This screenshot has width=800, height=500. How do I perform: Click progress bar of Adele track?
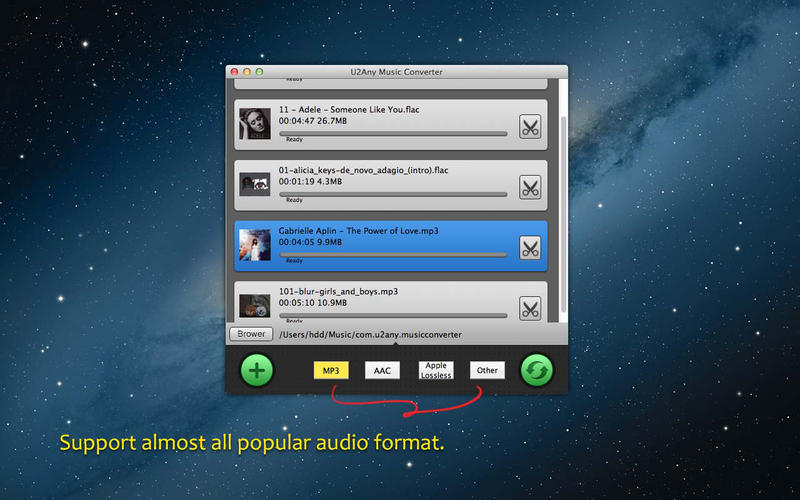click(393, 134)
